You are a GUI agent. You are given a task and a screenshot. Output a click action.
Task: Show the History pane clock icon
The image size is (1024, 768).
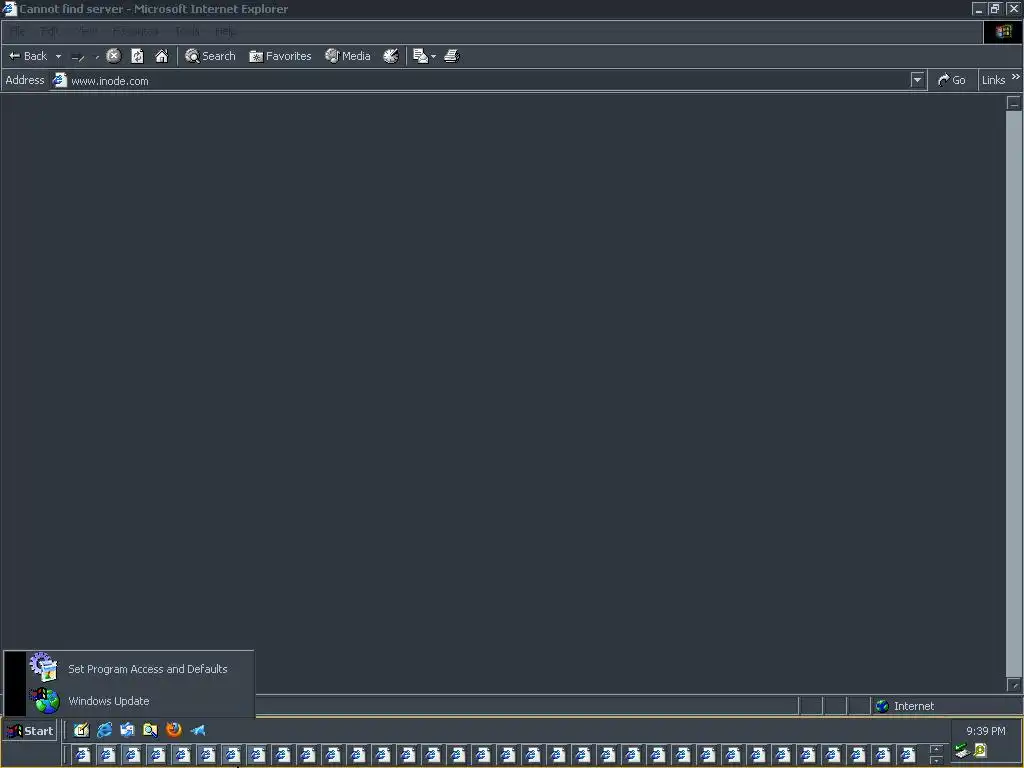[x=391, y=56]
